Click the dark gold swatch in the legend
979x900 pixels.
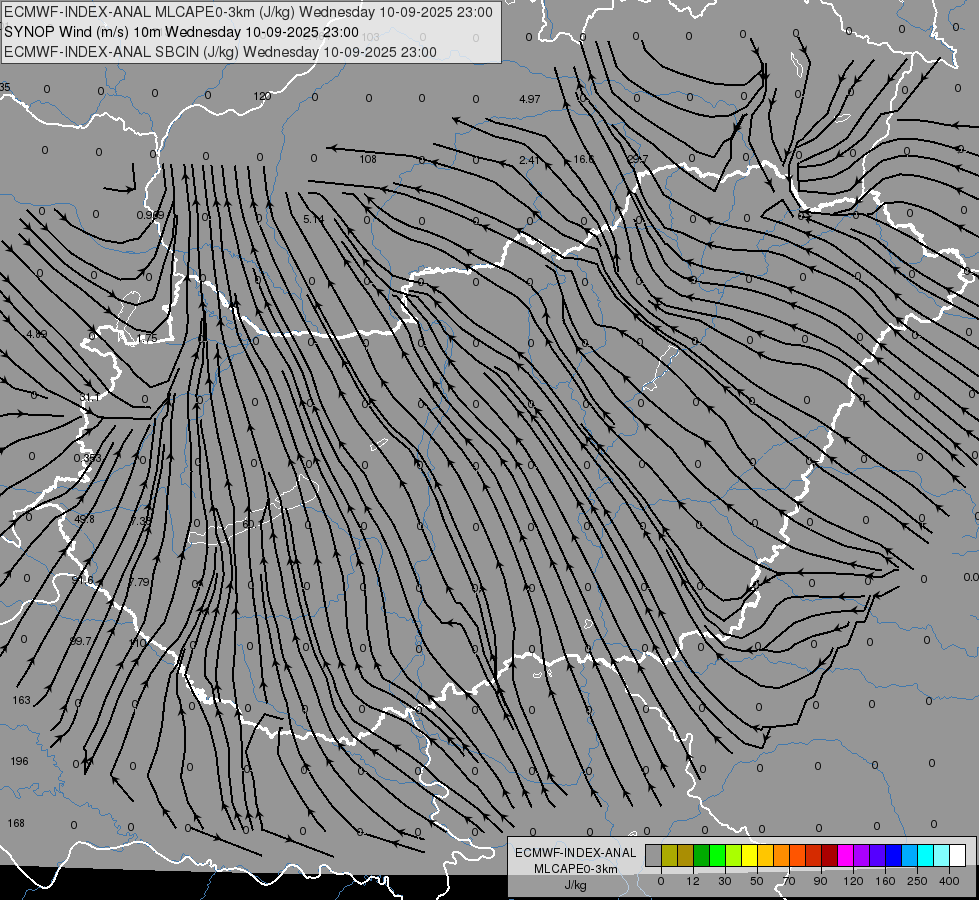pos(686,856)
